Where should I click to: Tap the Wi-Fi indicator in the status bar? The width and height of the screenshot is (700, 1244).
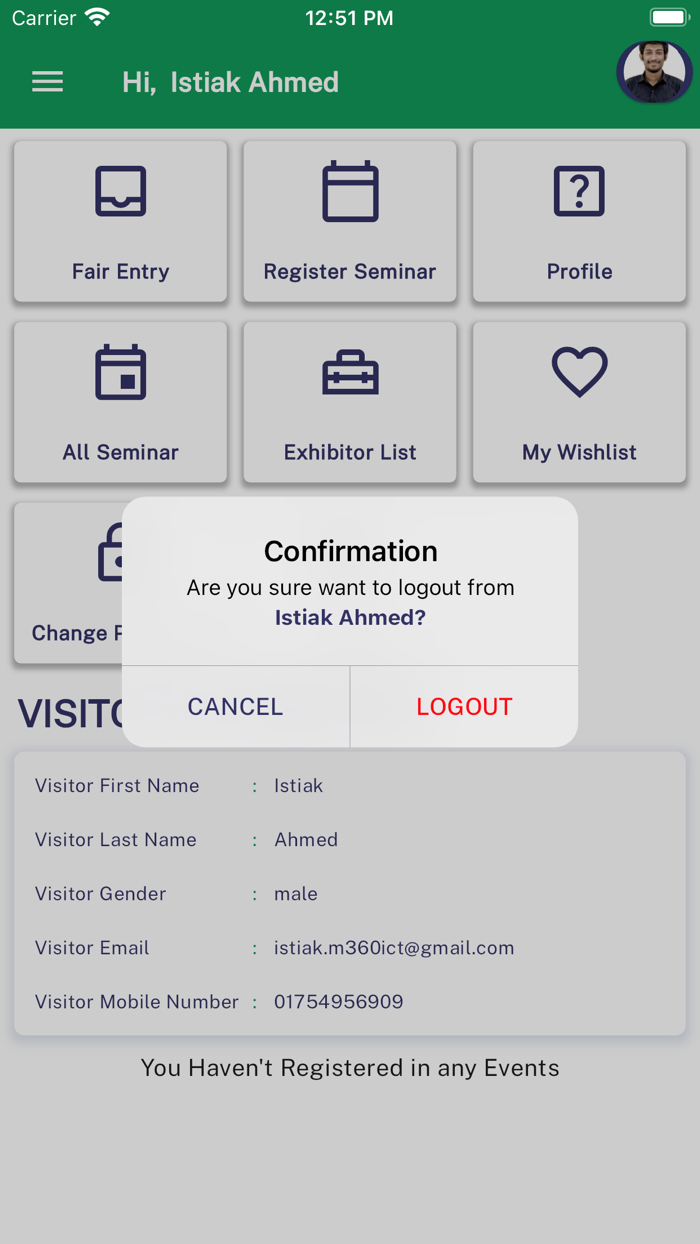[x=96, y=15]
